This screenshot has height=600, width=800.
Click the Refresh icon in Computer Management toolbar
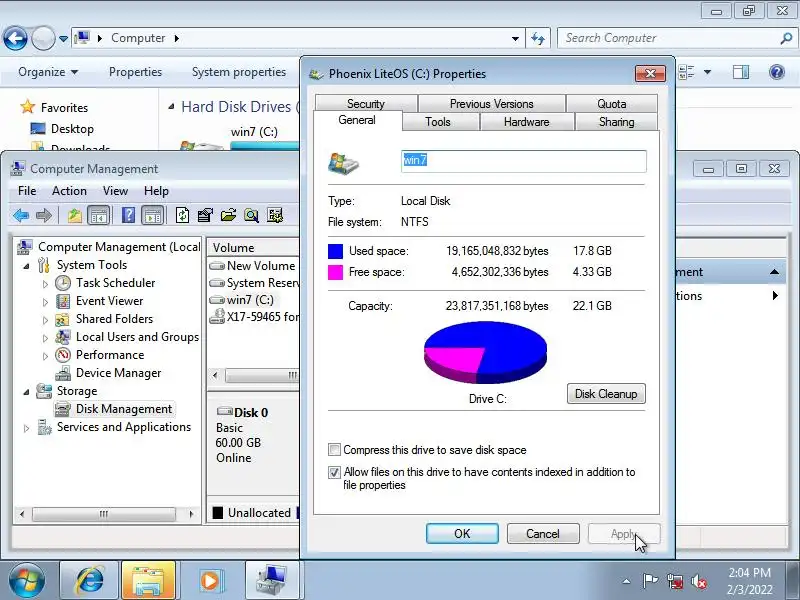tap(182, 215)
